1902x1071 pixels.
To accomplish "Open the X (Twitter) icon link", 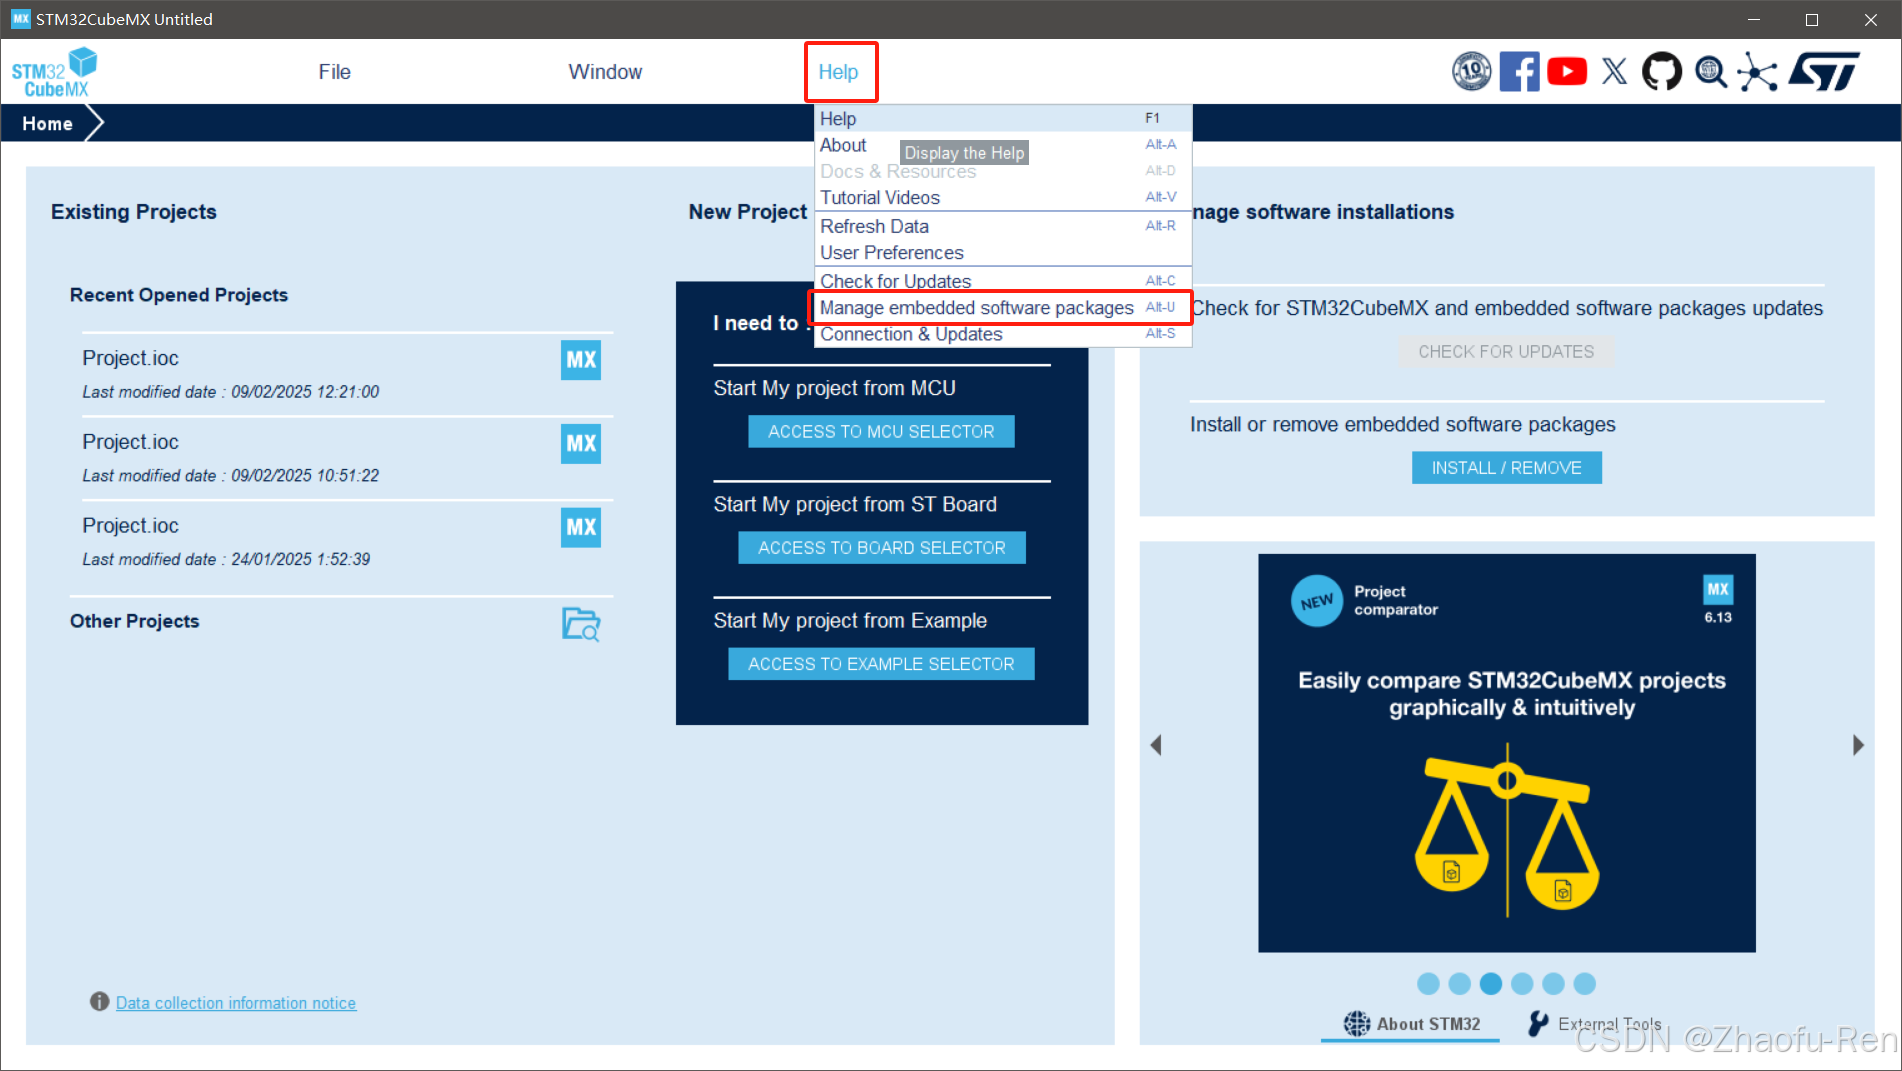I will (1614, 71).
